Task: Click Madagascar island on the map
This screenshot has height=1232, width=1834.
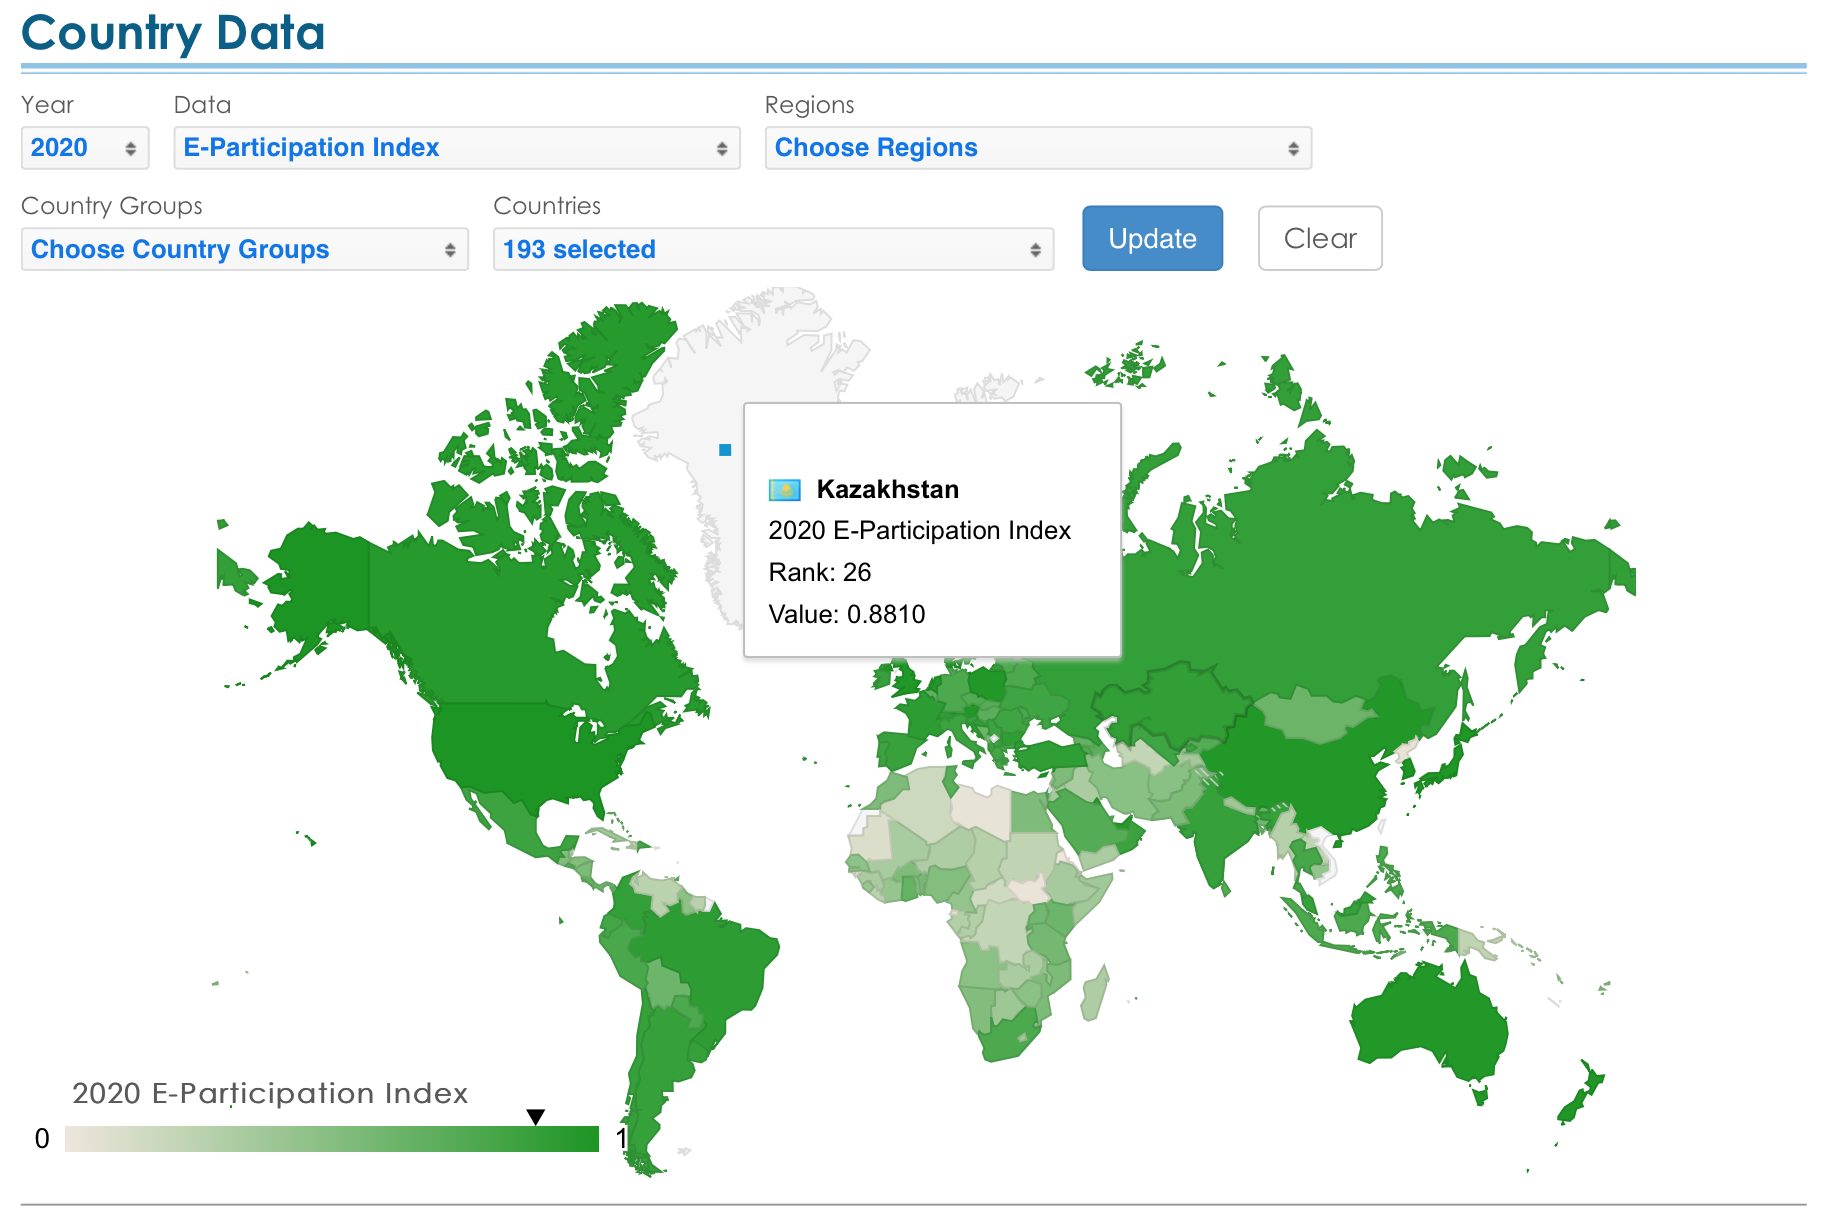Action: tap(1095, 993)
